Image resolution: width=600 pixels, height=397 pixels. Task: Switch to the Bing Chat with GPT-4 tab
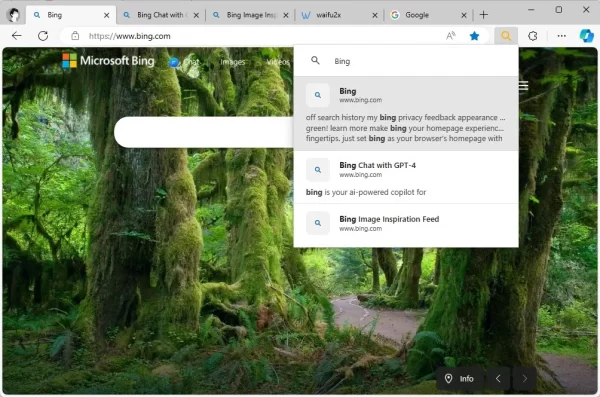(x=161, y=15)
